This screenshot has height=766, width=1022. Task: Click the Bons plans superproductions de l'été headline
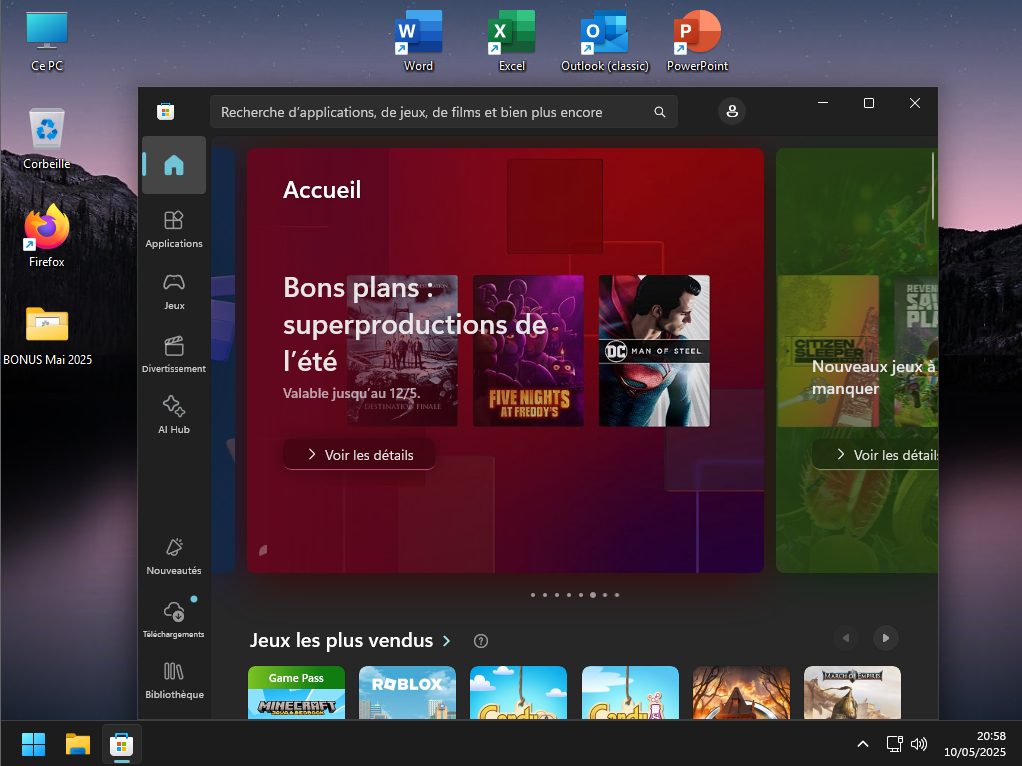415,324
